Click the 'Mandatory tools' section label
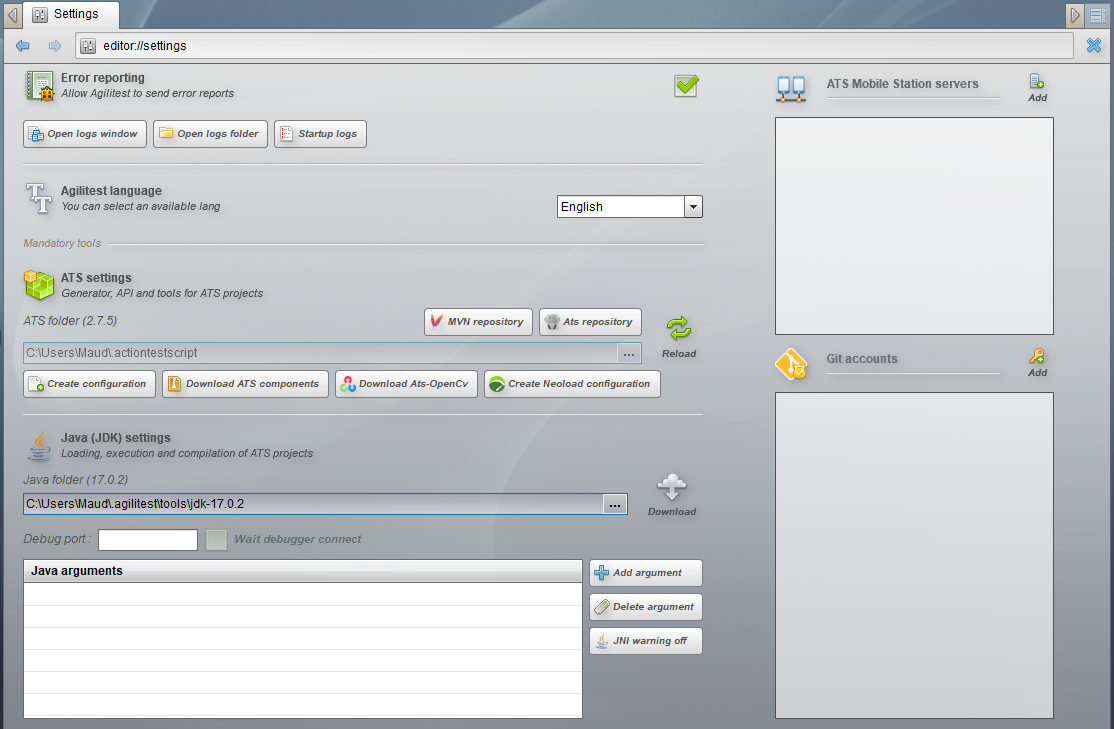The image size is (1114, 729). (x=63, y=244)
